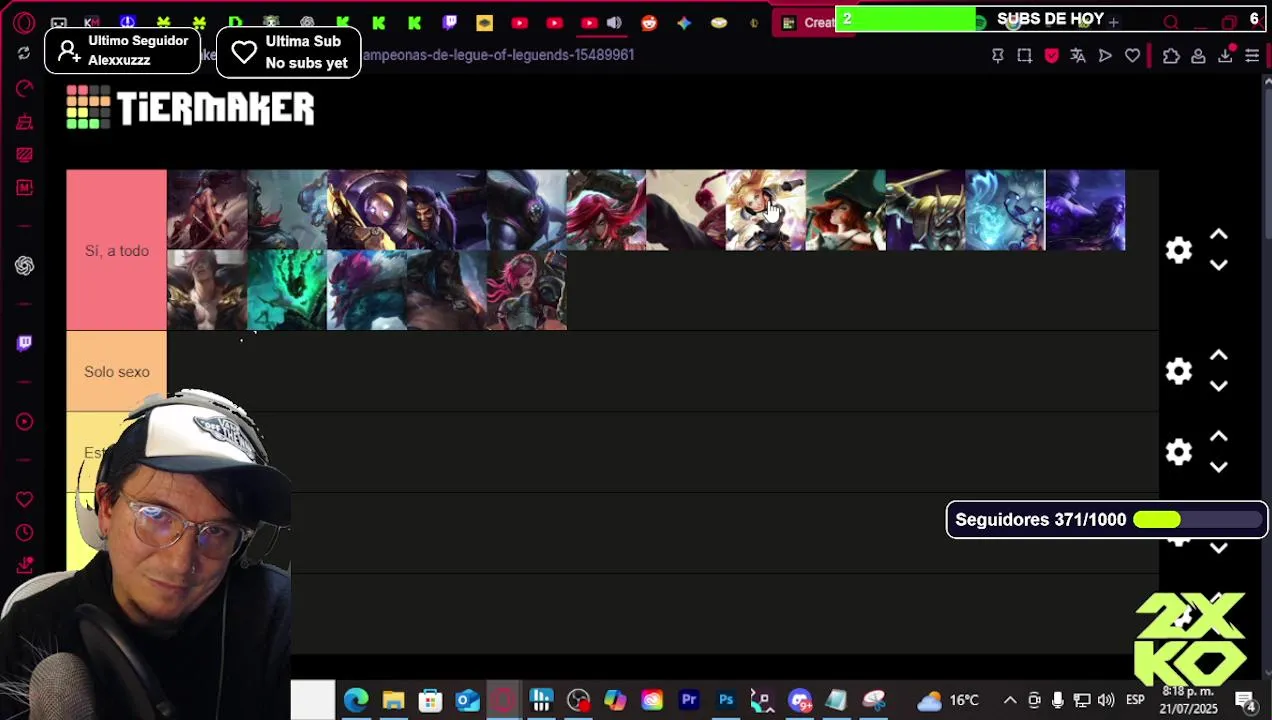Open settings gear for "Solo sexo" tier
Image resolution: width=1272 pixels, height=720 pixels.
(1179, 371)
